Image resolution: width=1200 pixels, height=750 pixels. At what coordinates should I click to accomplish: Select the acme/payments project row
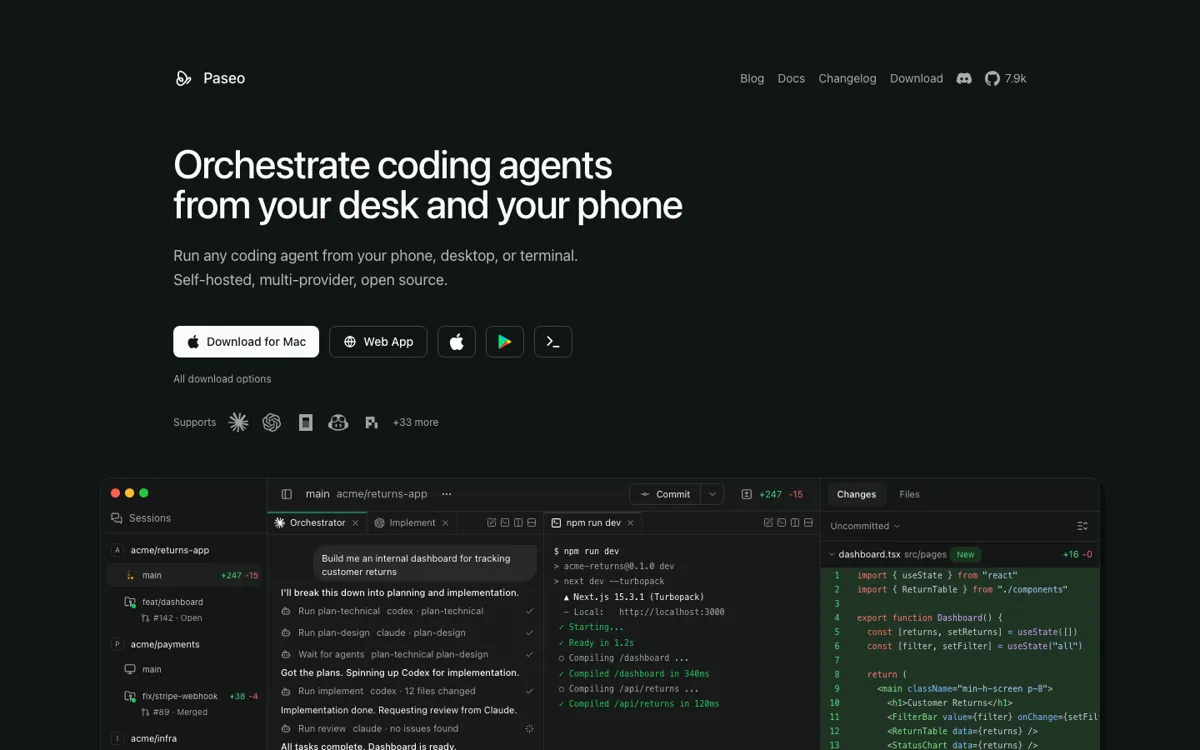[x=184, y=644]
